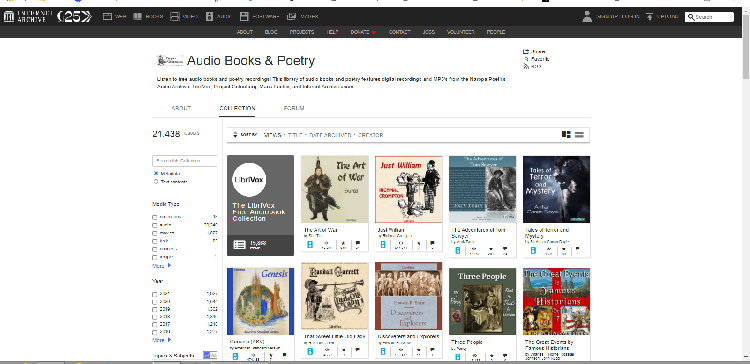Click audio media icon under The Art of War
The height and width of the screenshot is (364, 750).
pos(309,245)
